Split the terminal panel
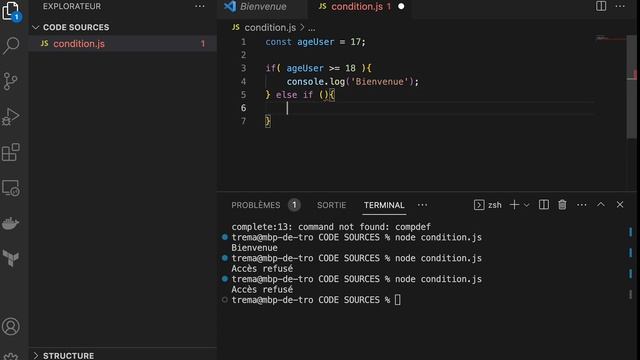The width and height of the screenshot is (640, 360). point(544,204)
